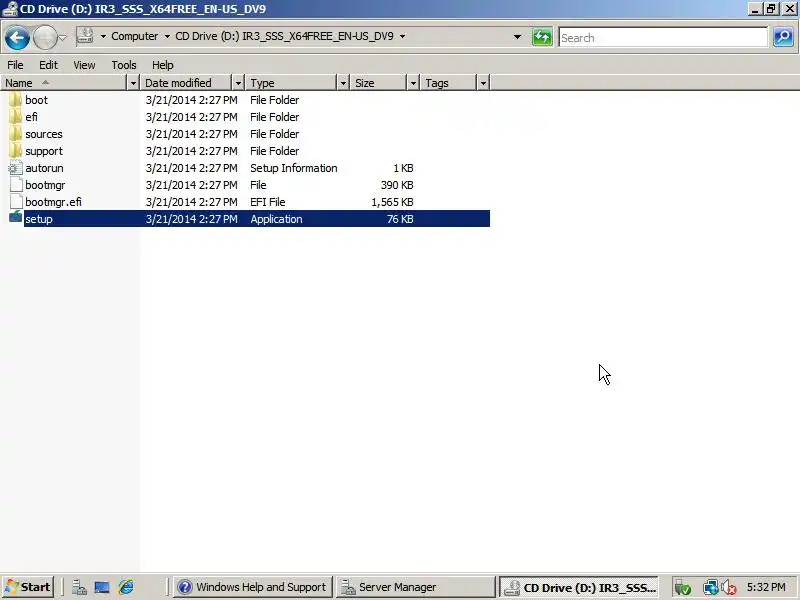Click the title bar CD drive icon
Image resolution: width=800 pixels, height=600 pixels.
[x=9, y=9]
